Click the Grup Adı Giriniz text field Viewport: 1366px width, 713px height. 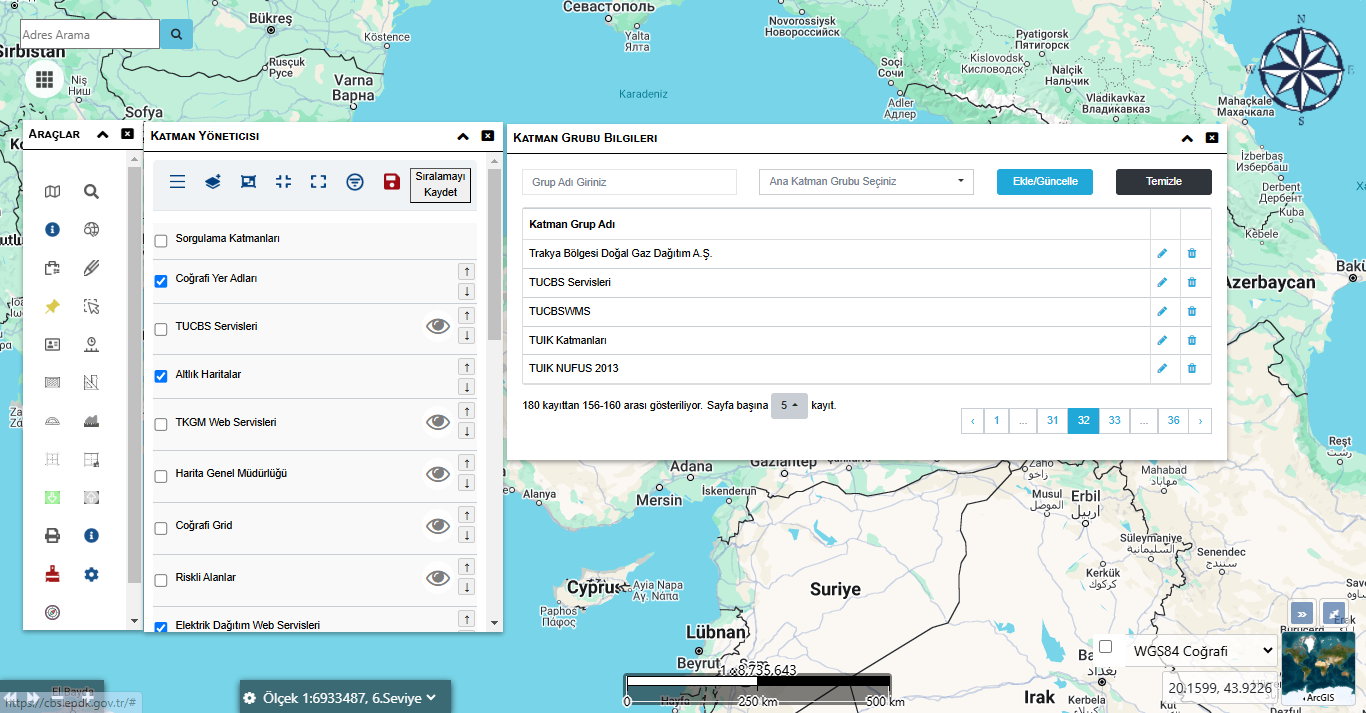tap(629, 182)
